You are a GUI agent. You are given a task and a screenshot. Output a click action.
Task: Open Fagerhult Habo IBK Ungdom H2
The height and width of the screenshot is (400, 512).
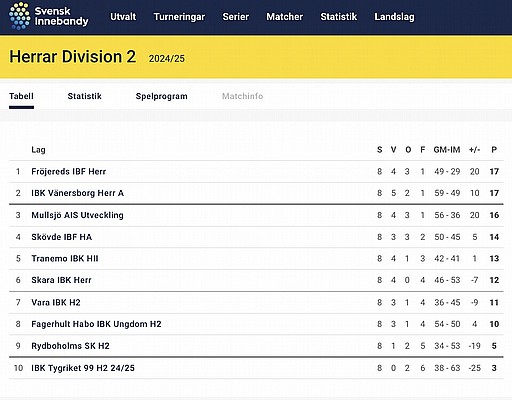96,324
